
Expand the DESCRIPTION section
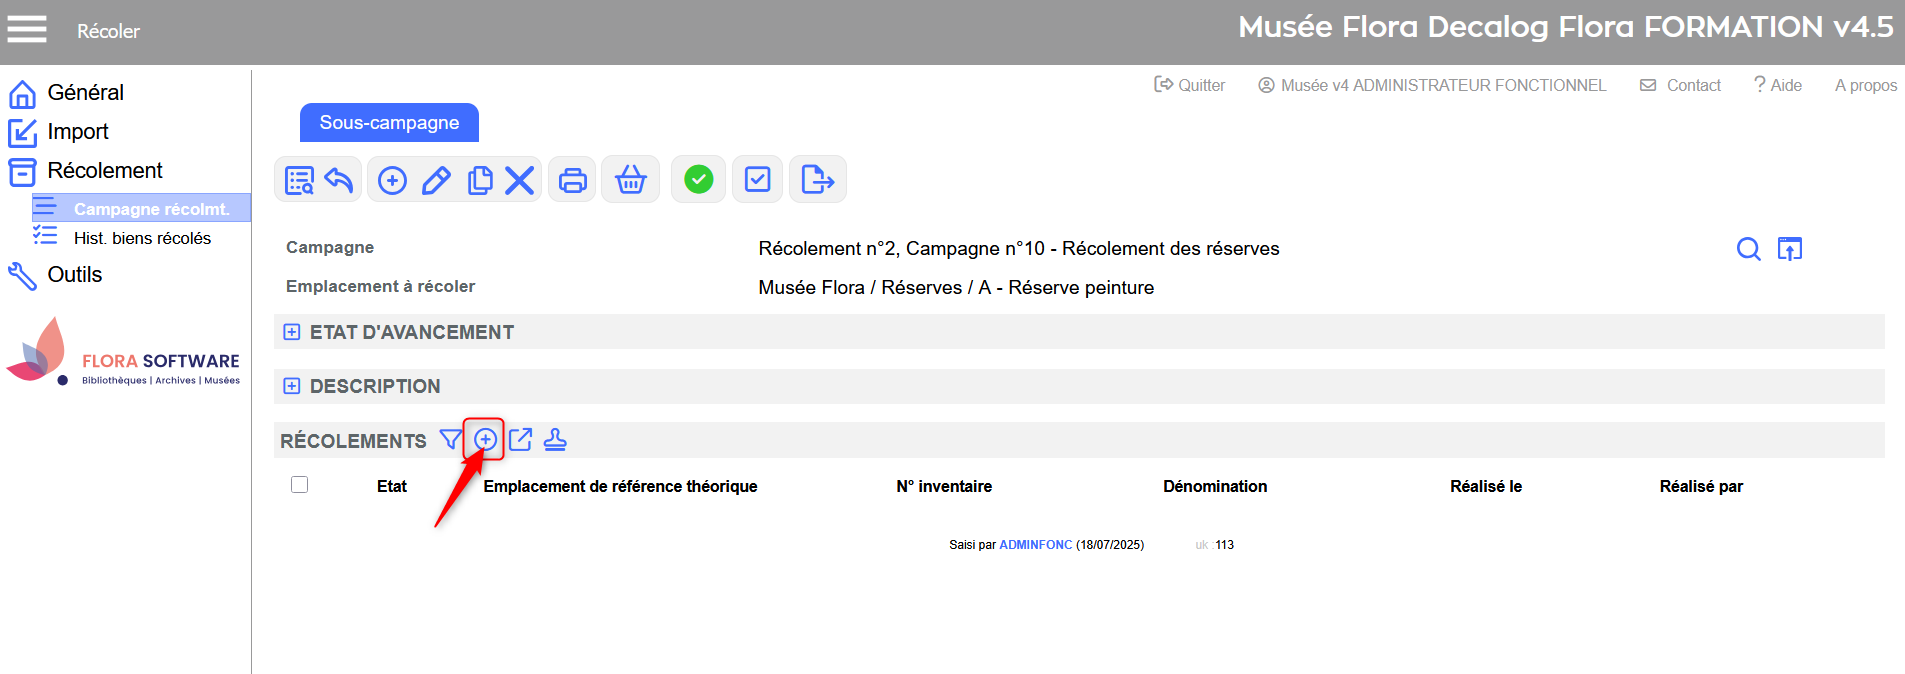coord(292,386)
